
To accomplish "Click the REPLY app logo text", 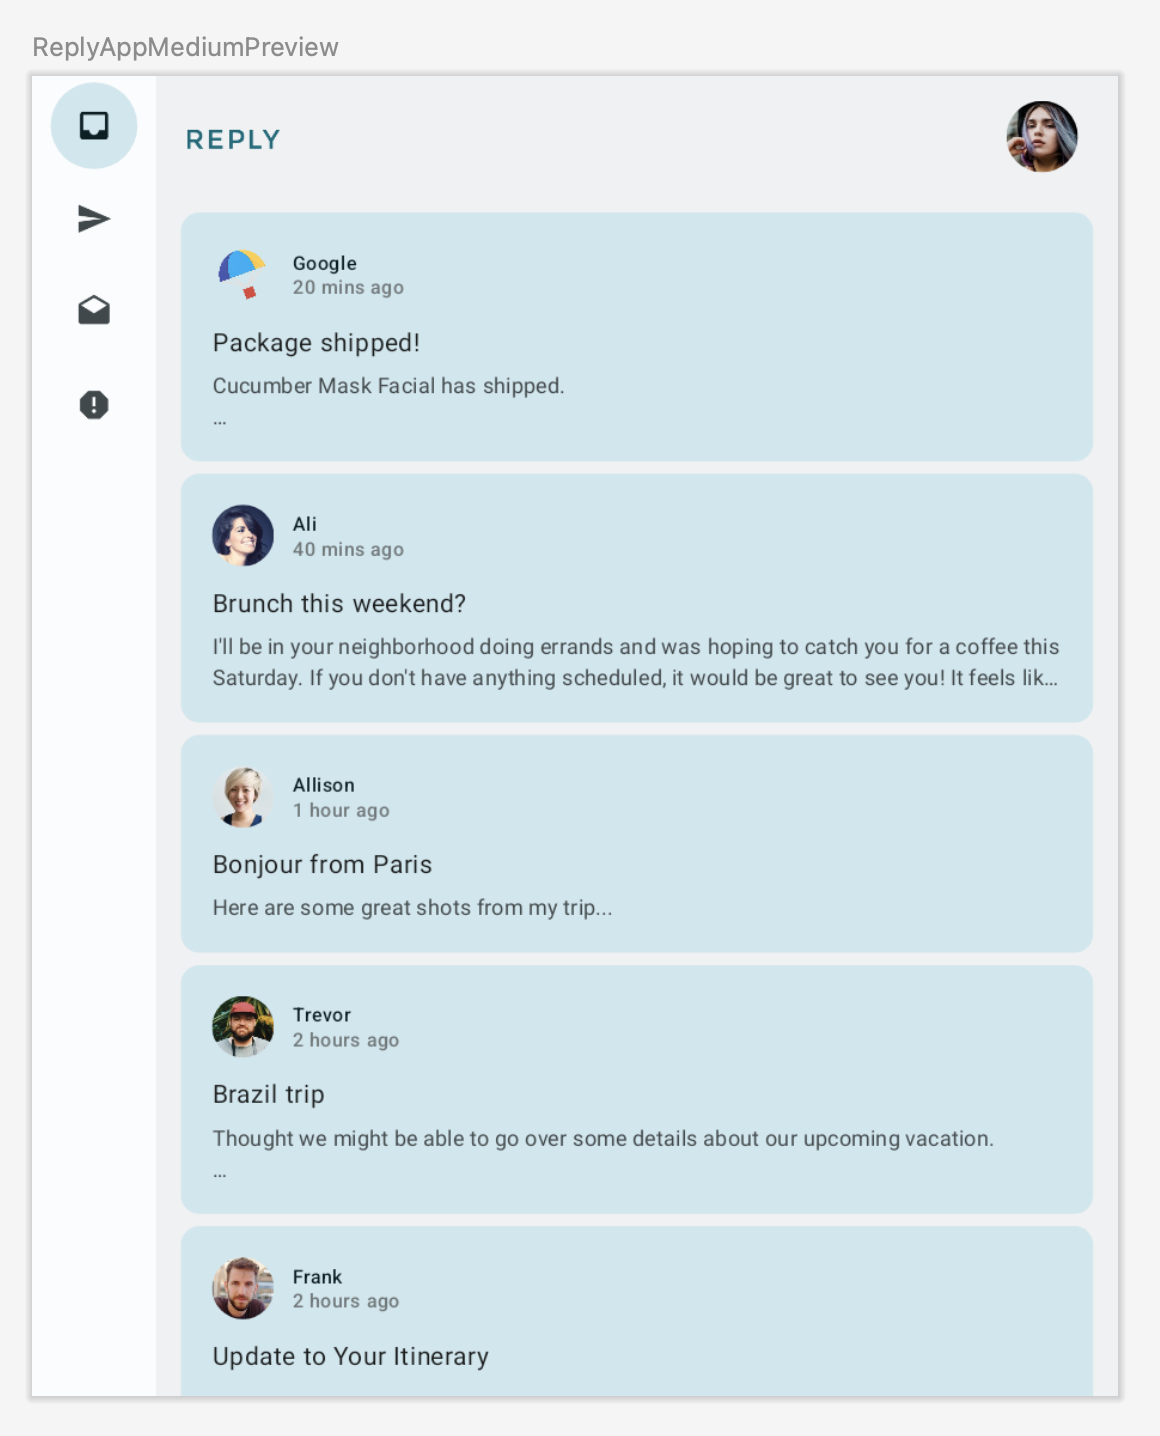I will [x=233, y=140].
